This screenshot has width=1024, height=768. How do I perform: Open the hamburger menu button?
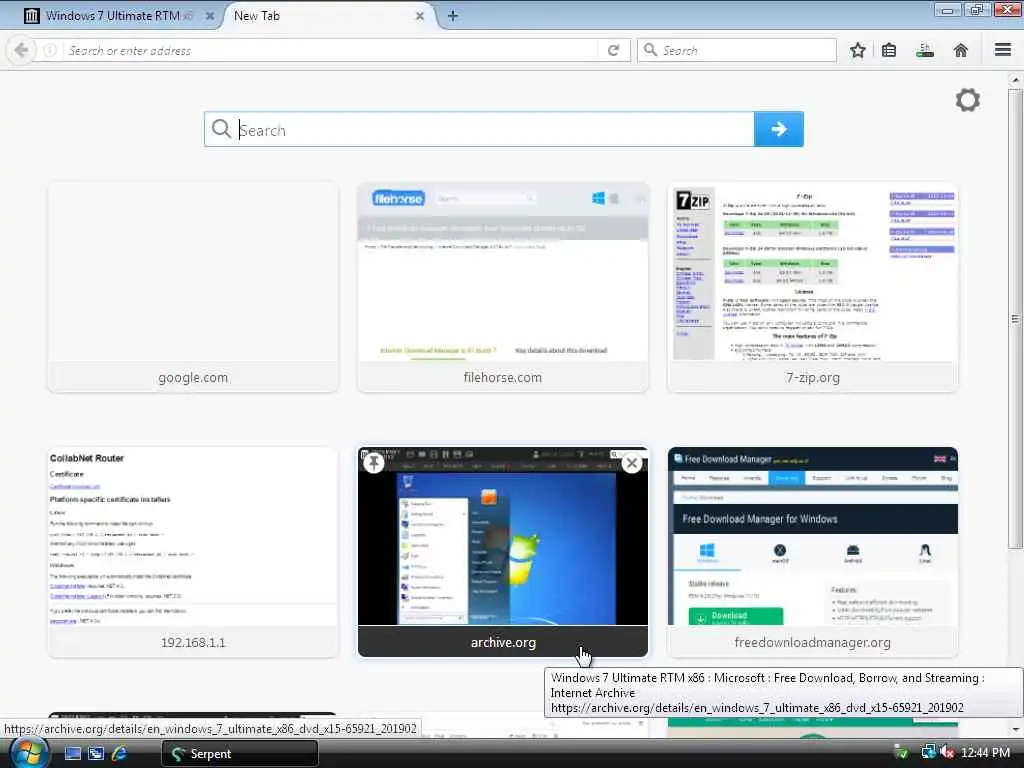click(1002, 50)
